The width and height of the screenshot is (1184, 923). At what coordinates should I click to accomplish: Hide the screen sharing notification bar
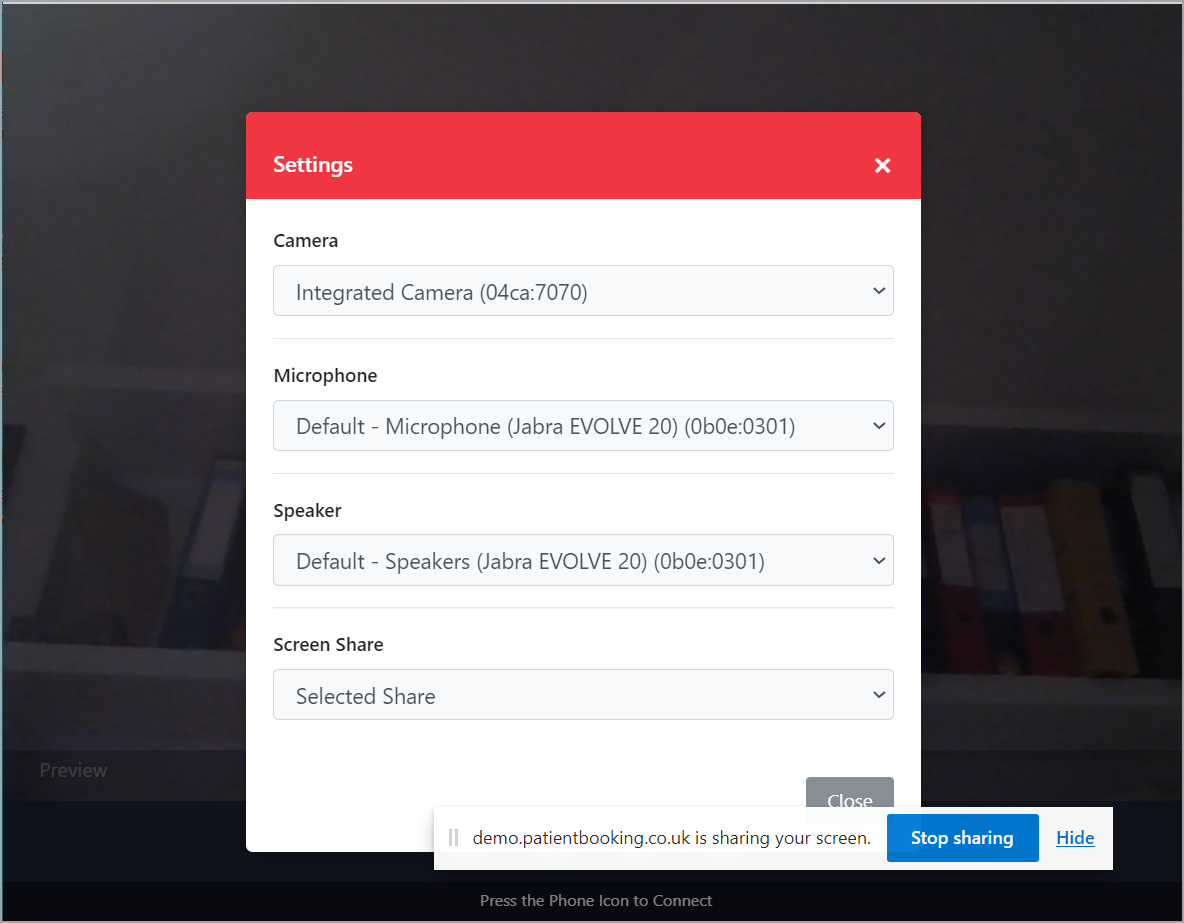1075,838
